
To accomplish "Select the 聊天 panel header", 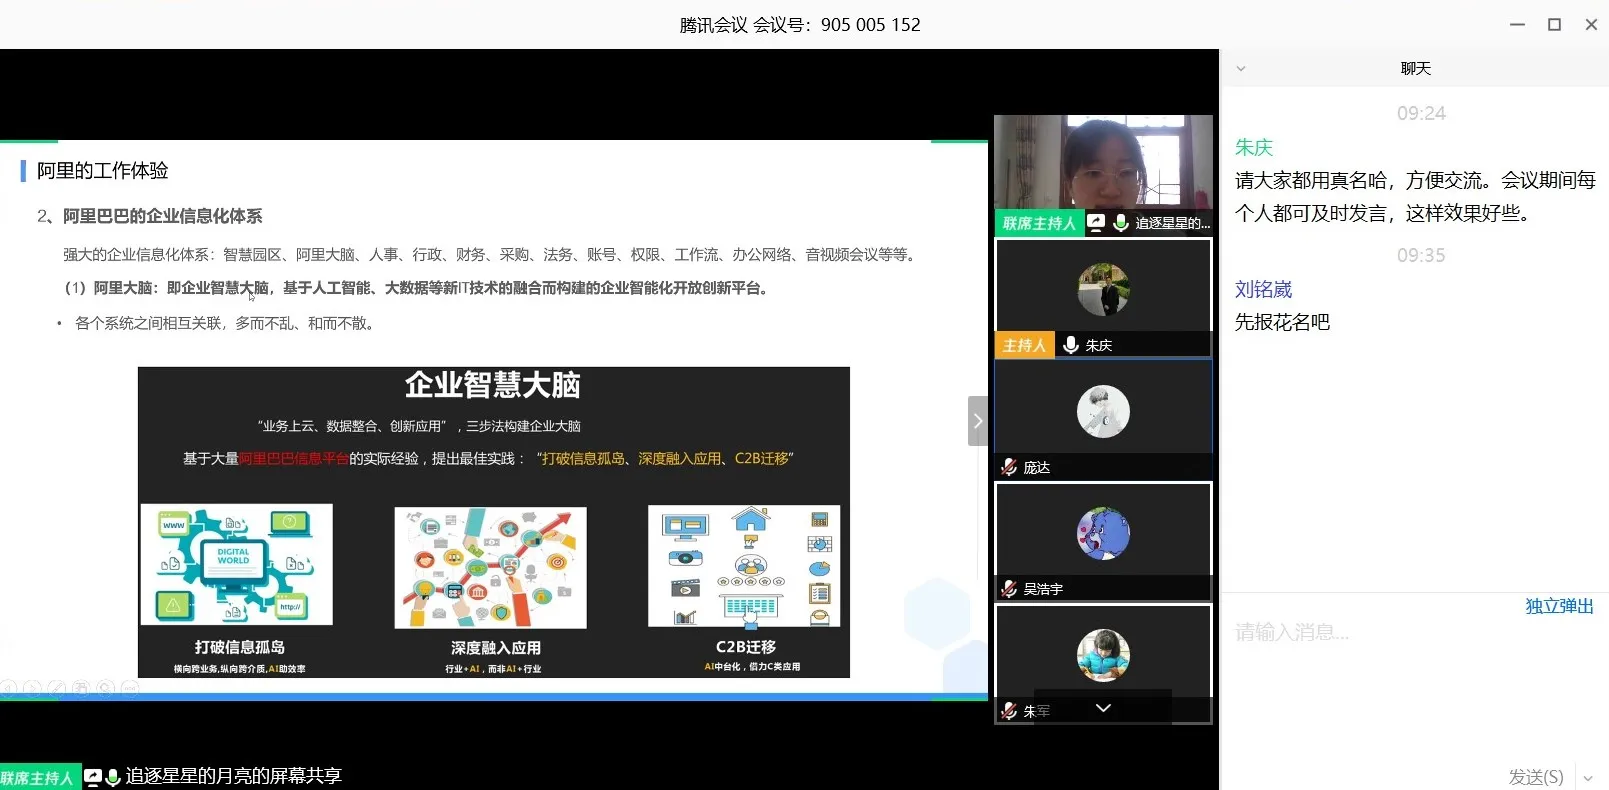I will tap(1415, 69).
